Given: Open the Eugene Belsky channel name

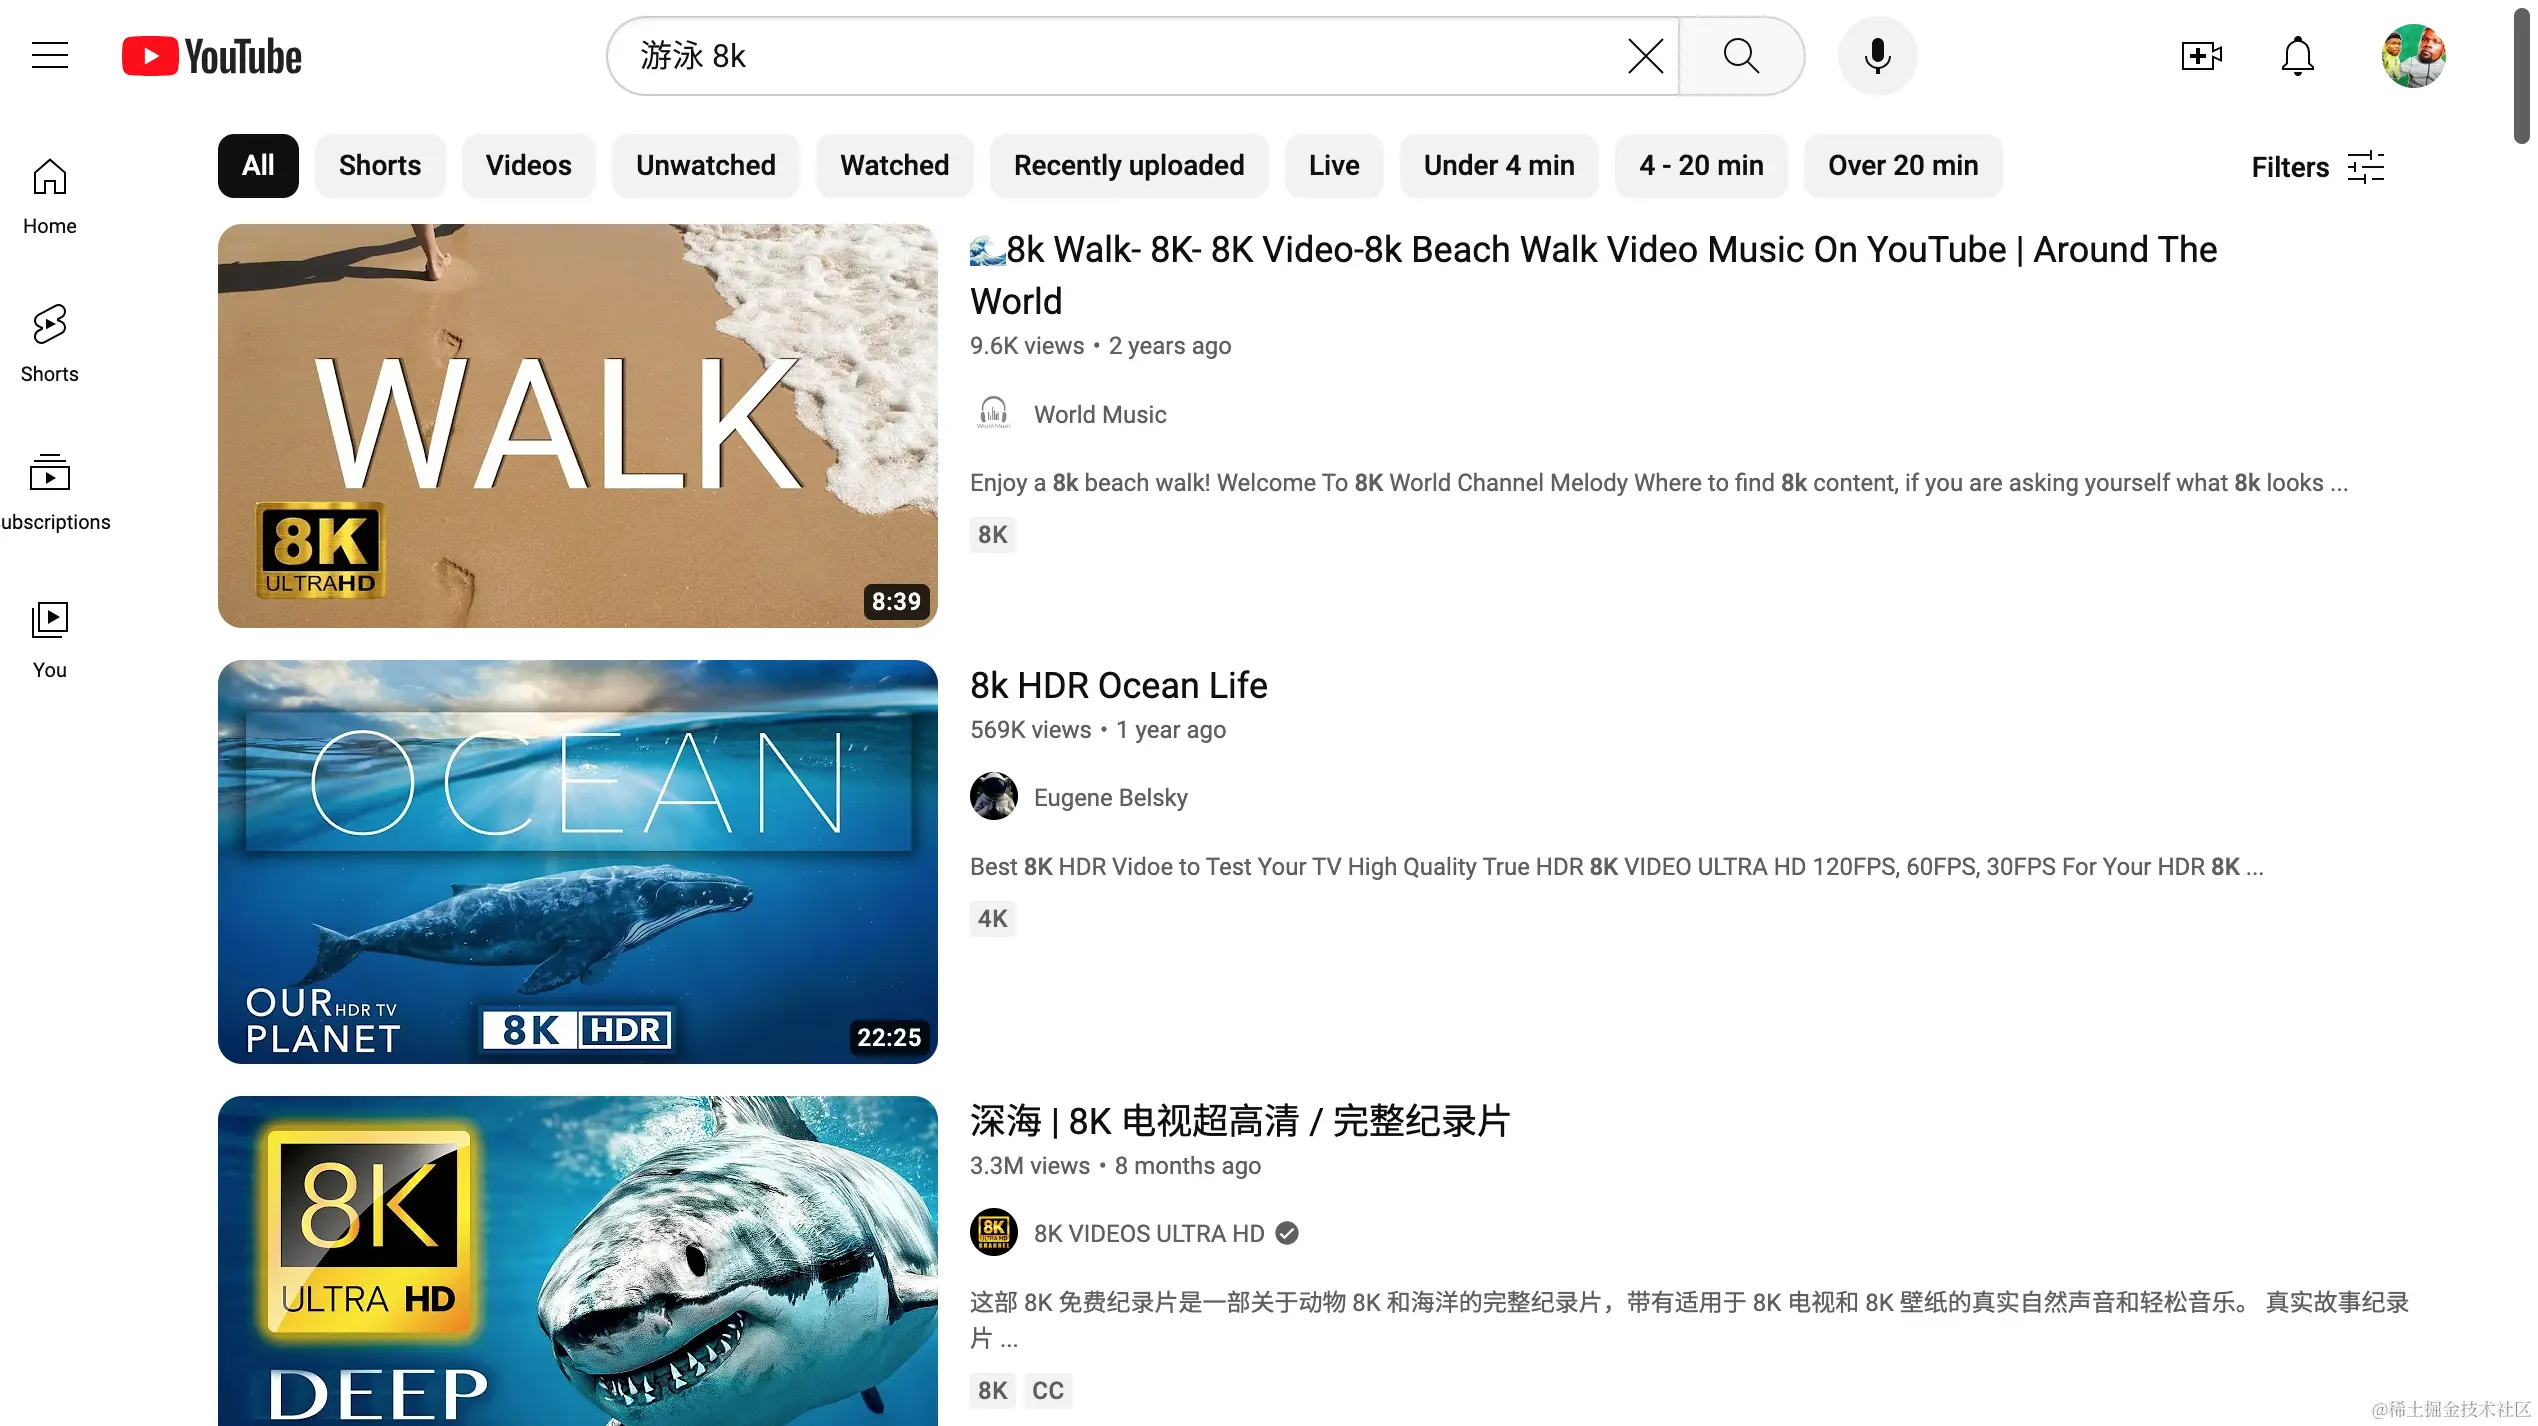Looking at the screenshot, I should 1110,798.
